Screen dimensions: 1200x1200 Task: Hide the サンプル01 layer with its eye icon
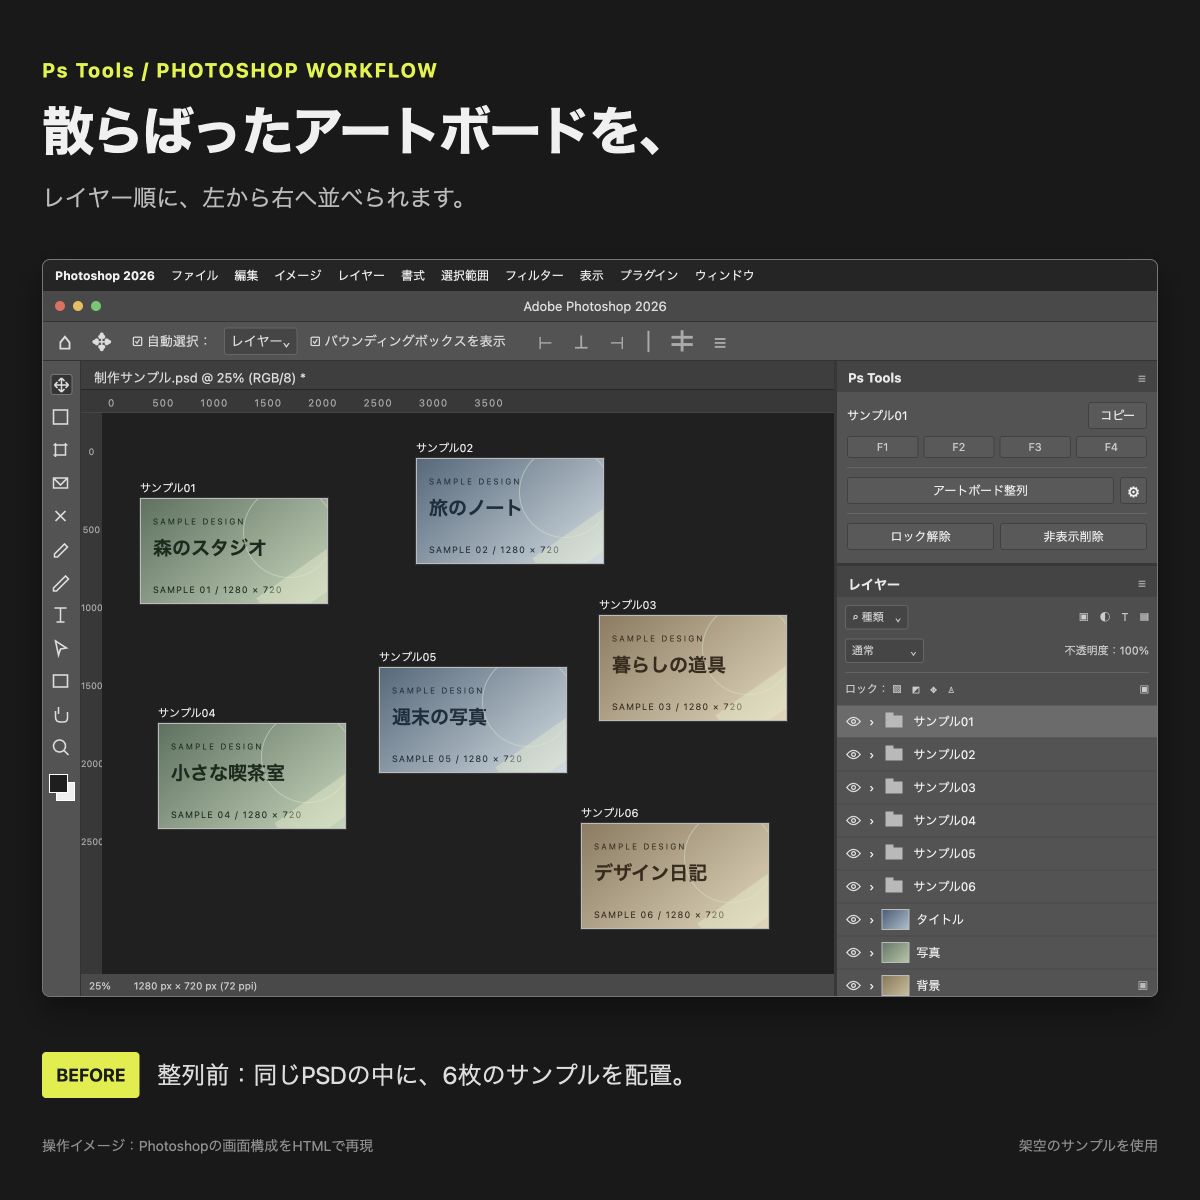pyautogui.click(x=853, y=721)
